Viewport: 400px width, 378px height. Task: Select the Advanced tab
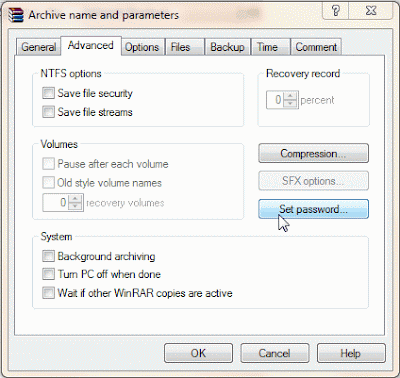pos(91,45)
